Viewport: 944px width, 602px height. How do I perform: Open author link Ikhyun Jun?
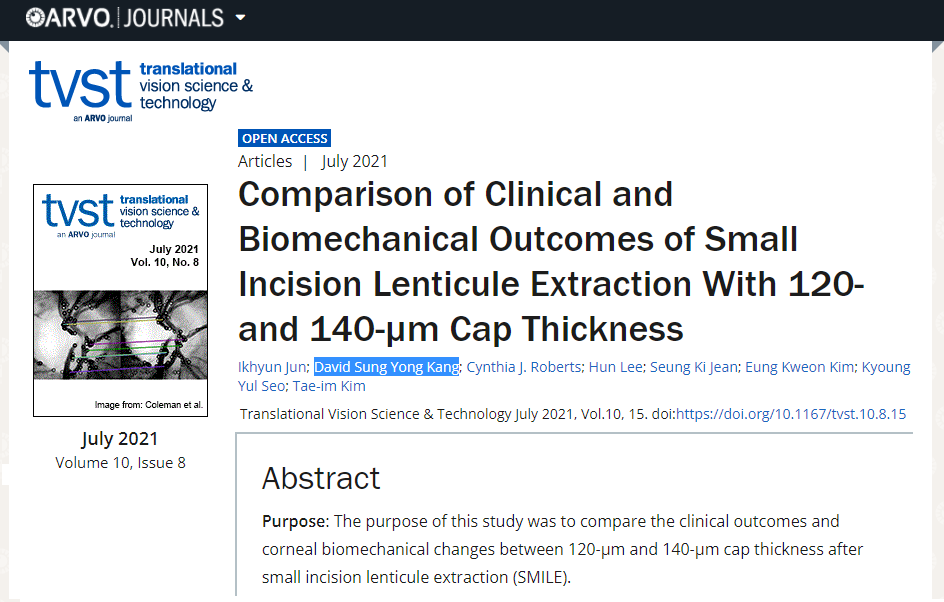(272, 367)
